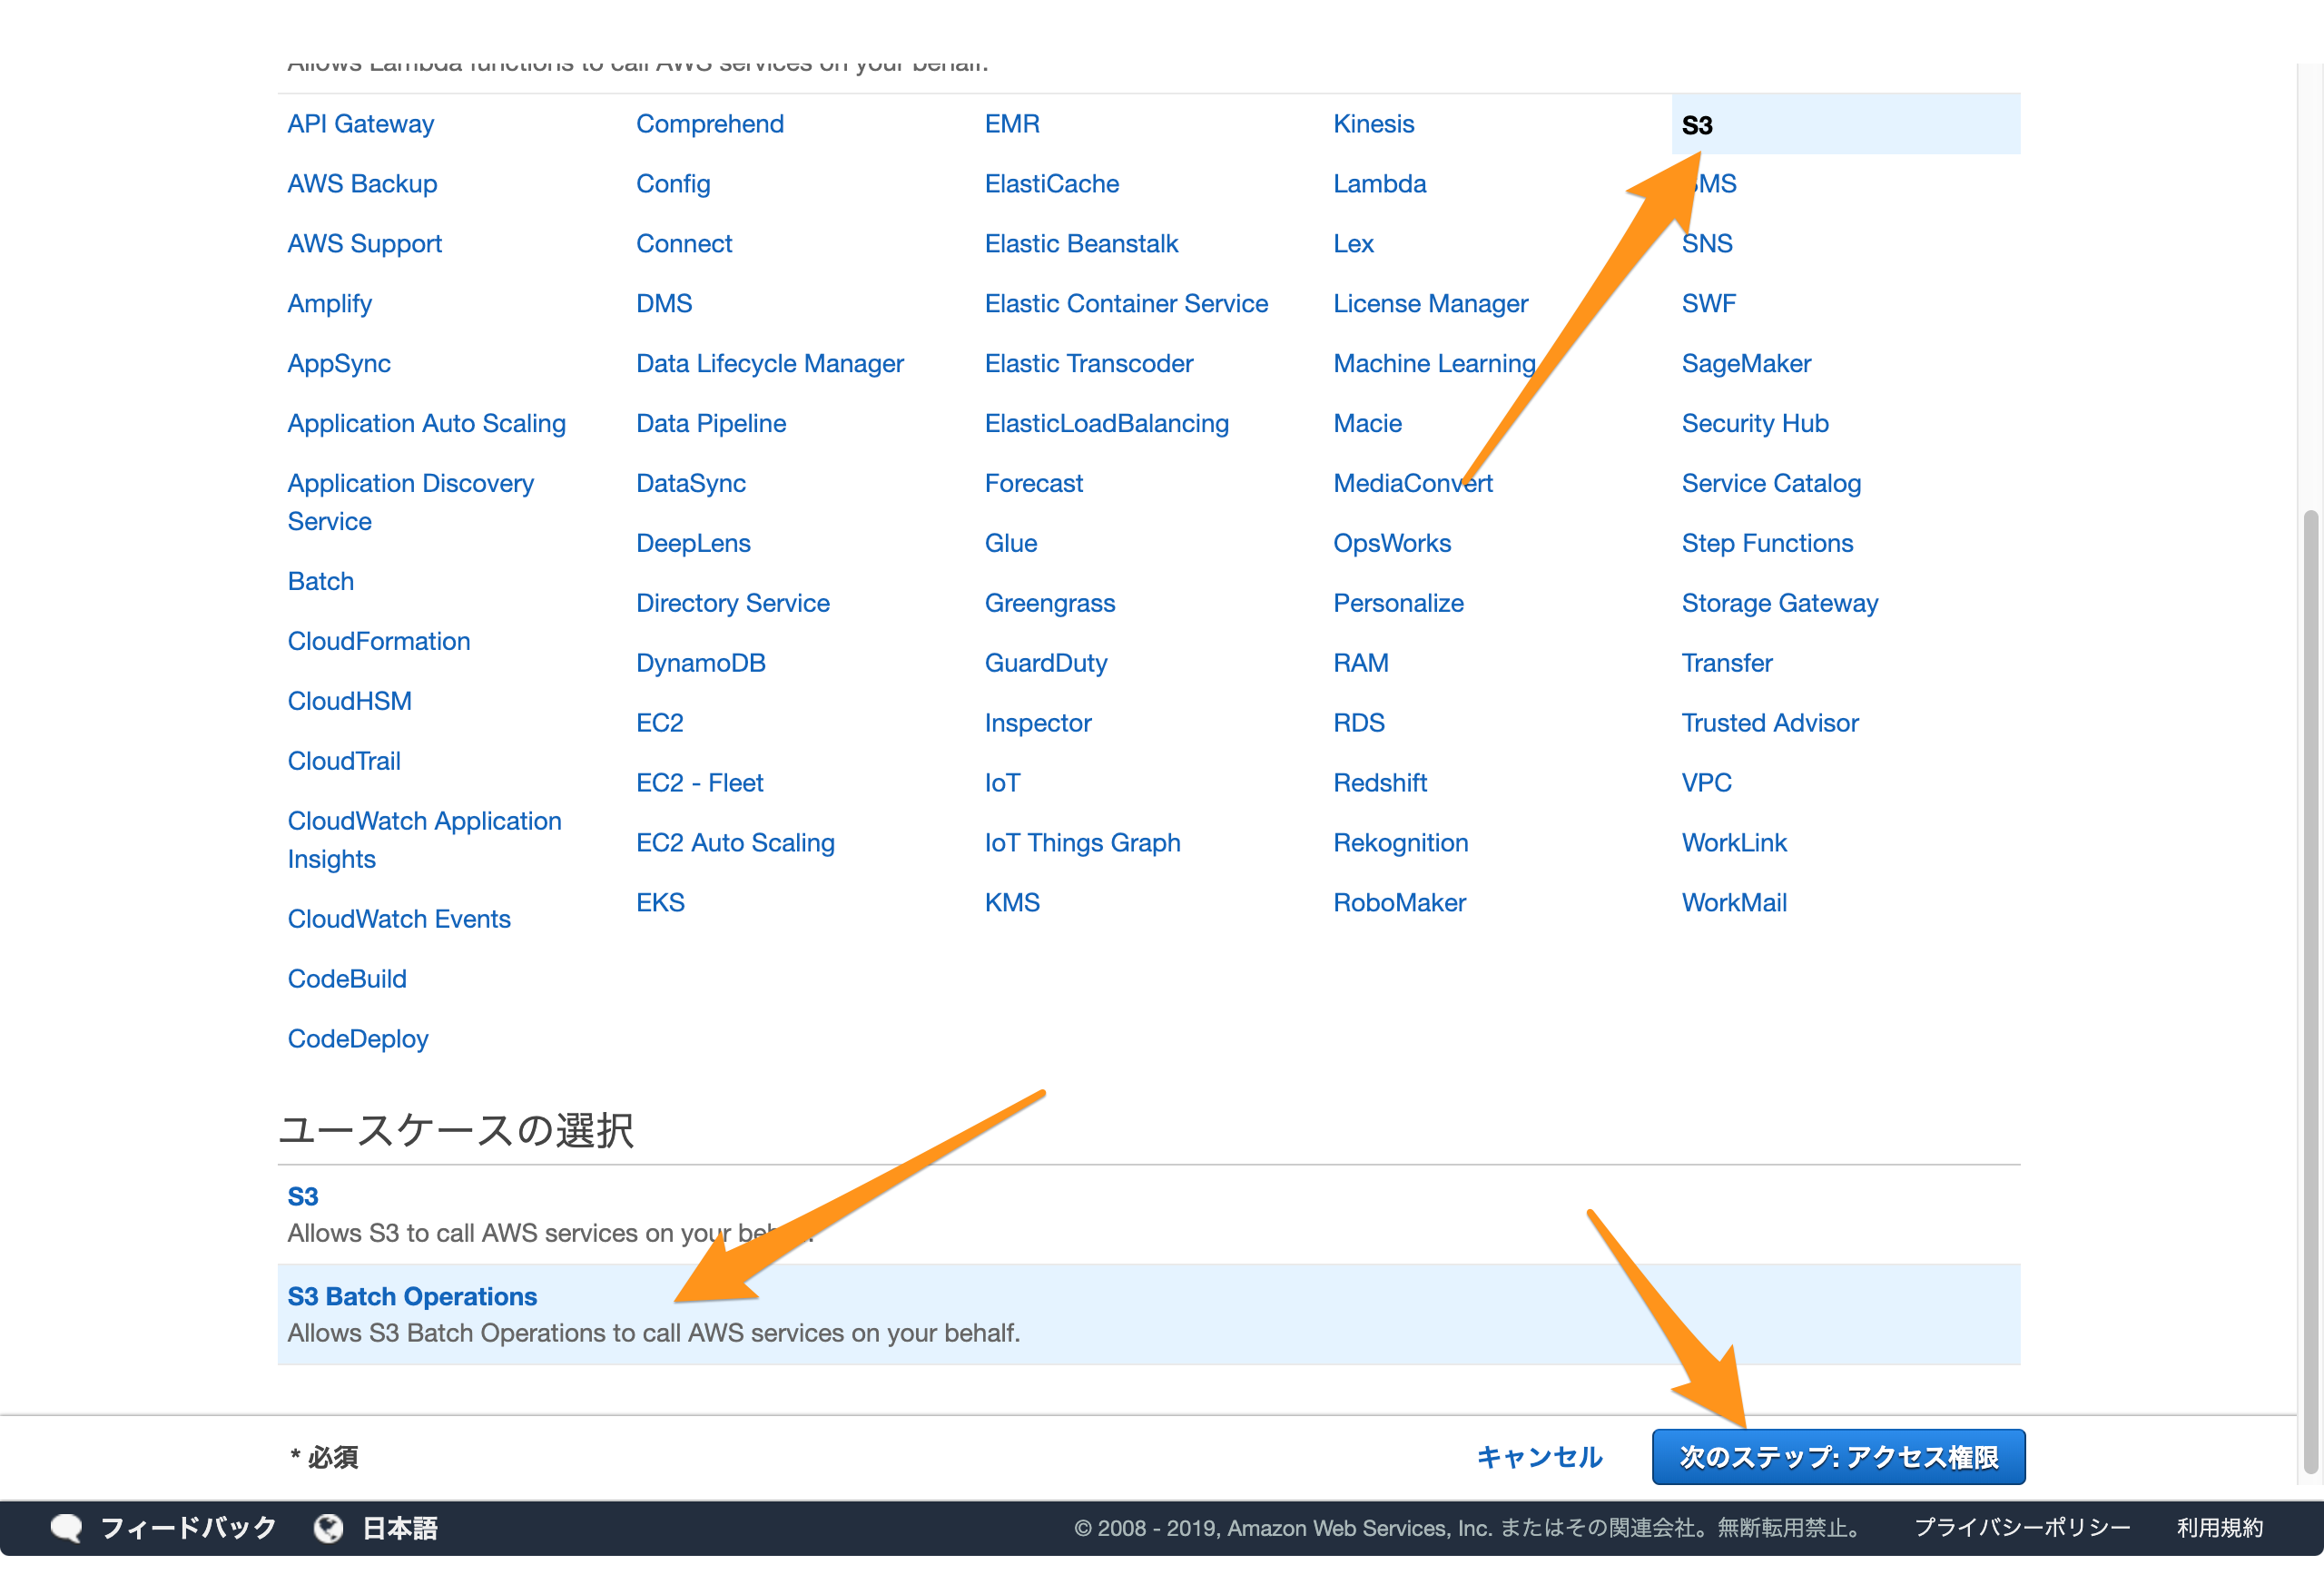This screenshot has height=1594, width=2324.
Task: Choose KMS service
Action: [x=1011, y=903]
